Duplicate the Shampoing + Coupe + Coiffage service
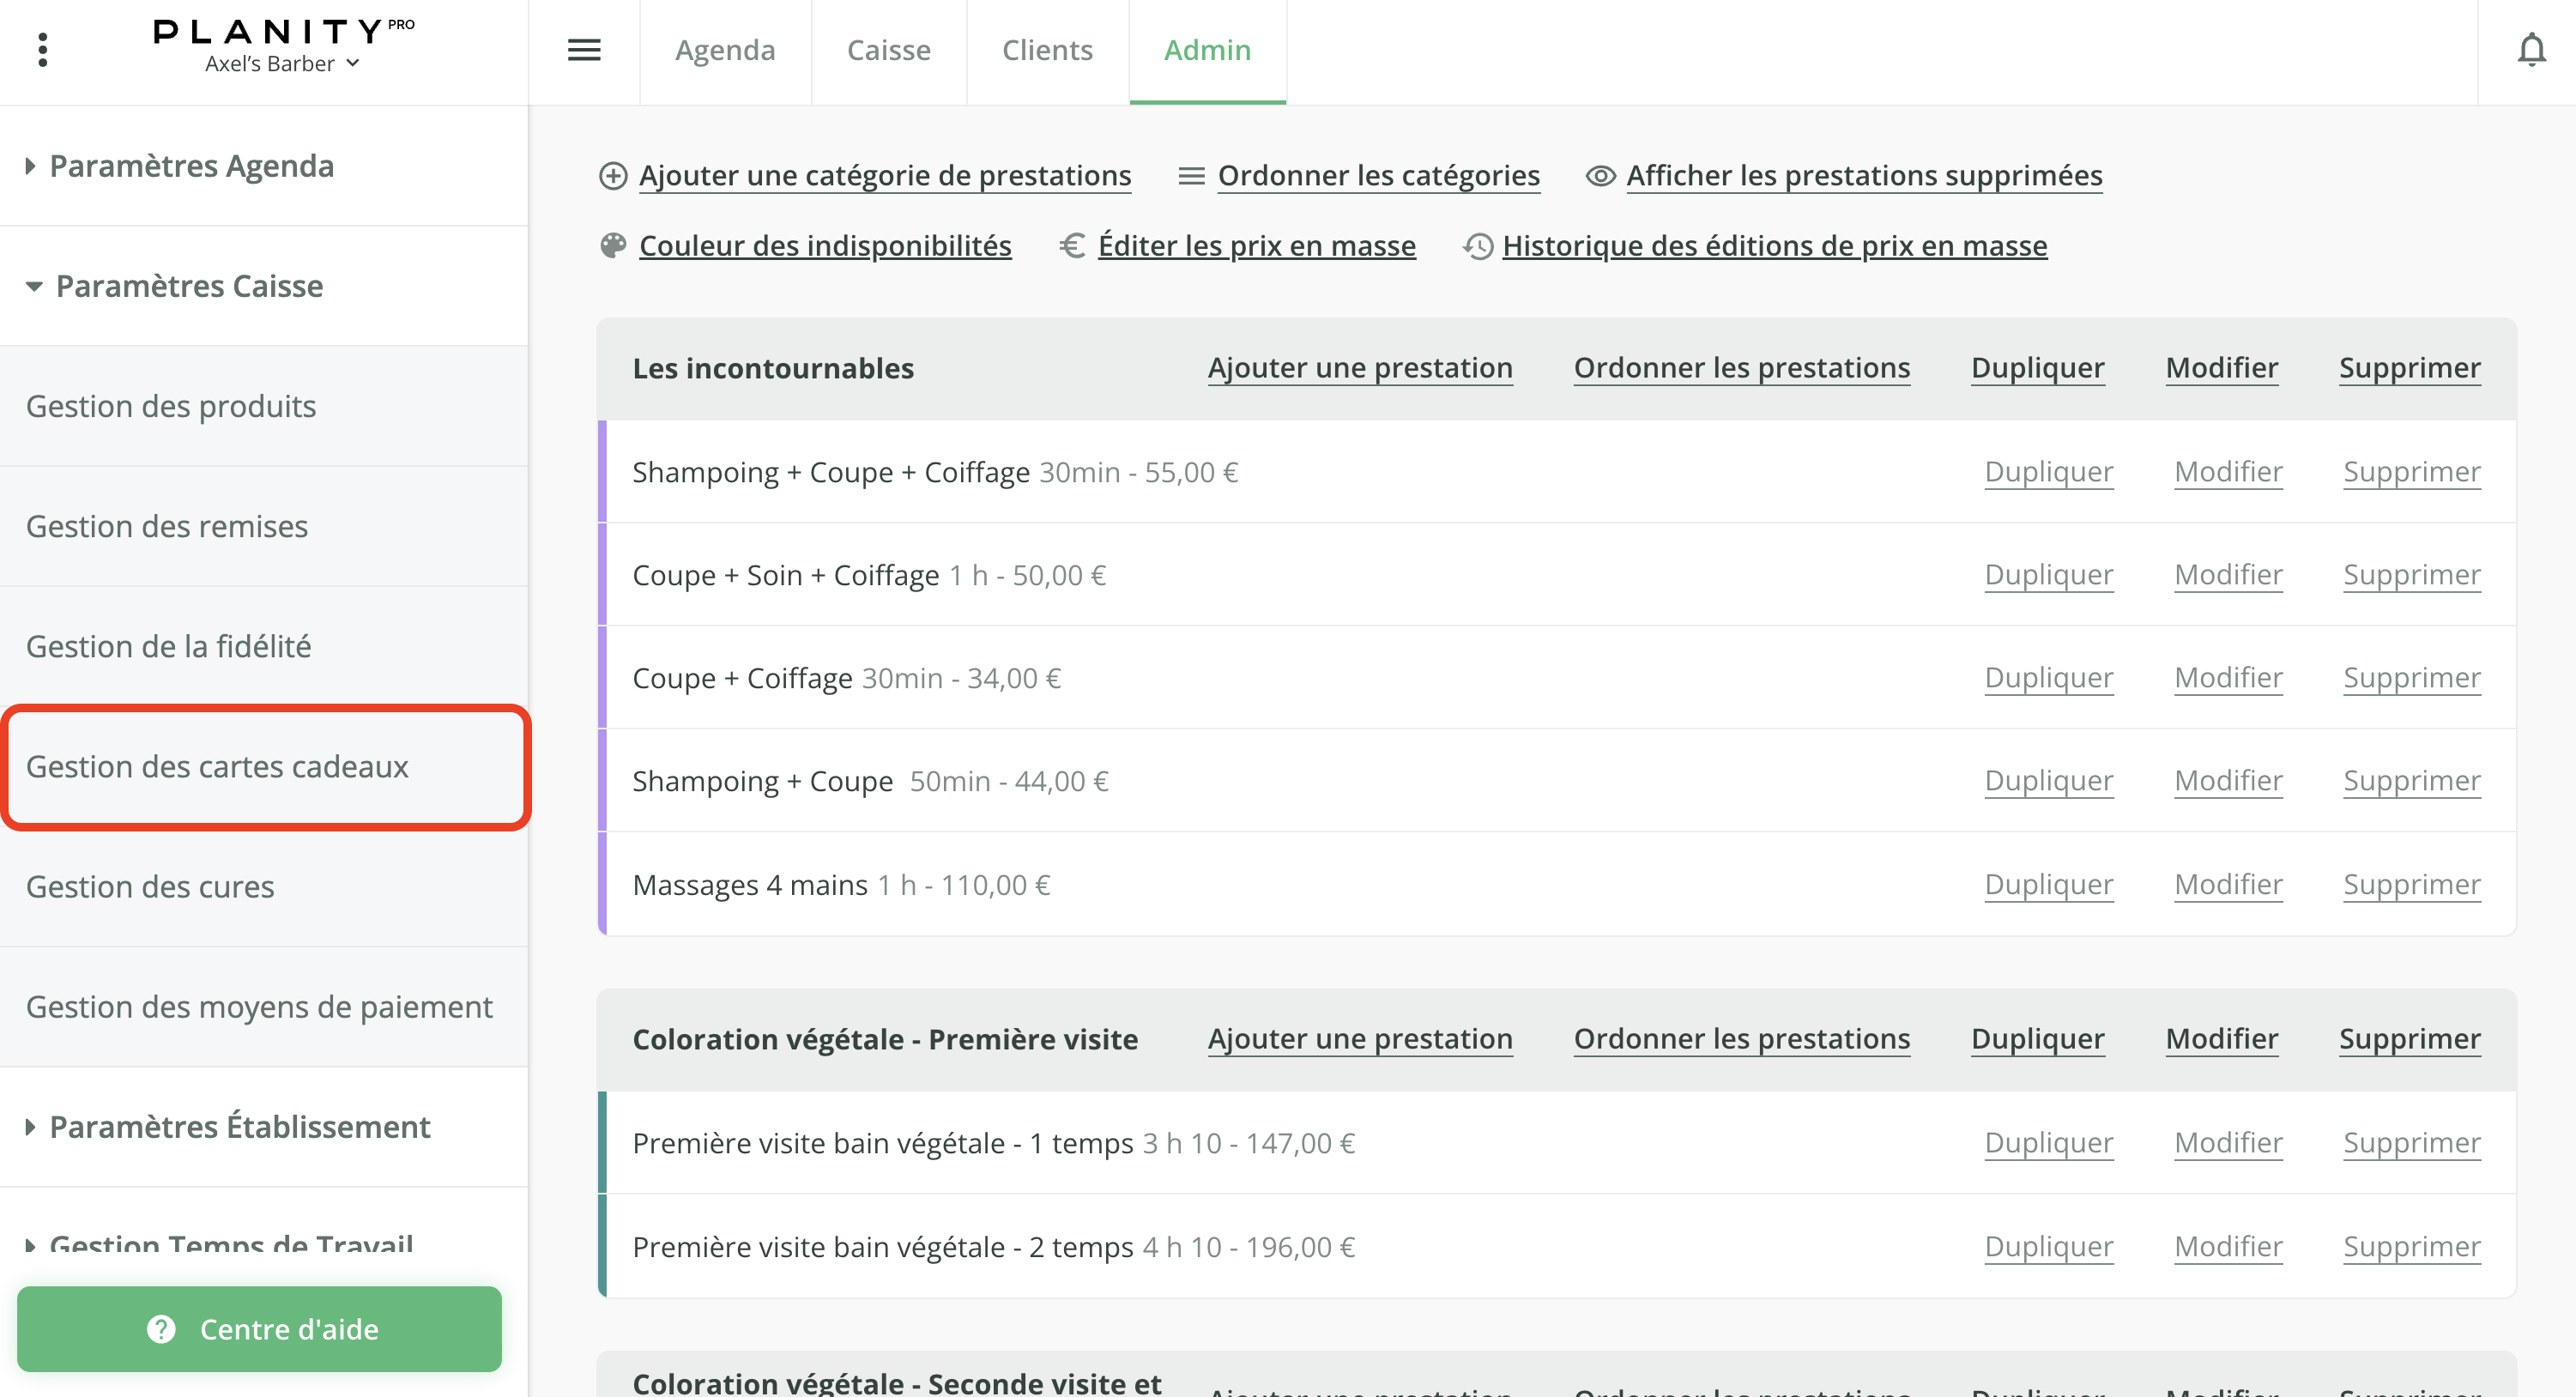 point(2048,471)
